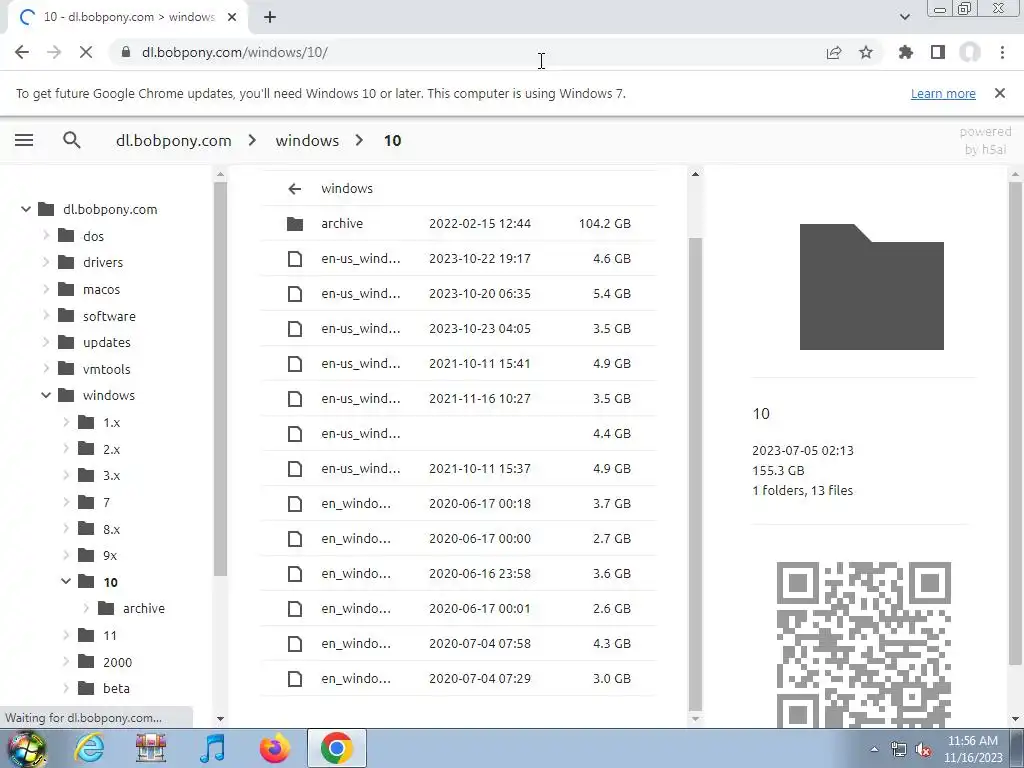Viewport: 1024px width, 768px height.
Task: Open the 4.4 GB en-us_wind file
Action: click(x=458, y=434)
